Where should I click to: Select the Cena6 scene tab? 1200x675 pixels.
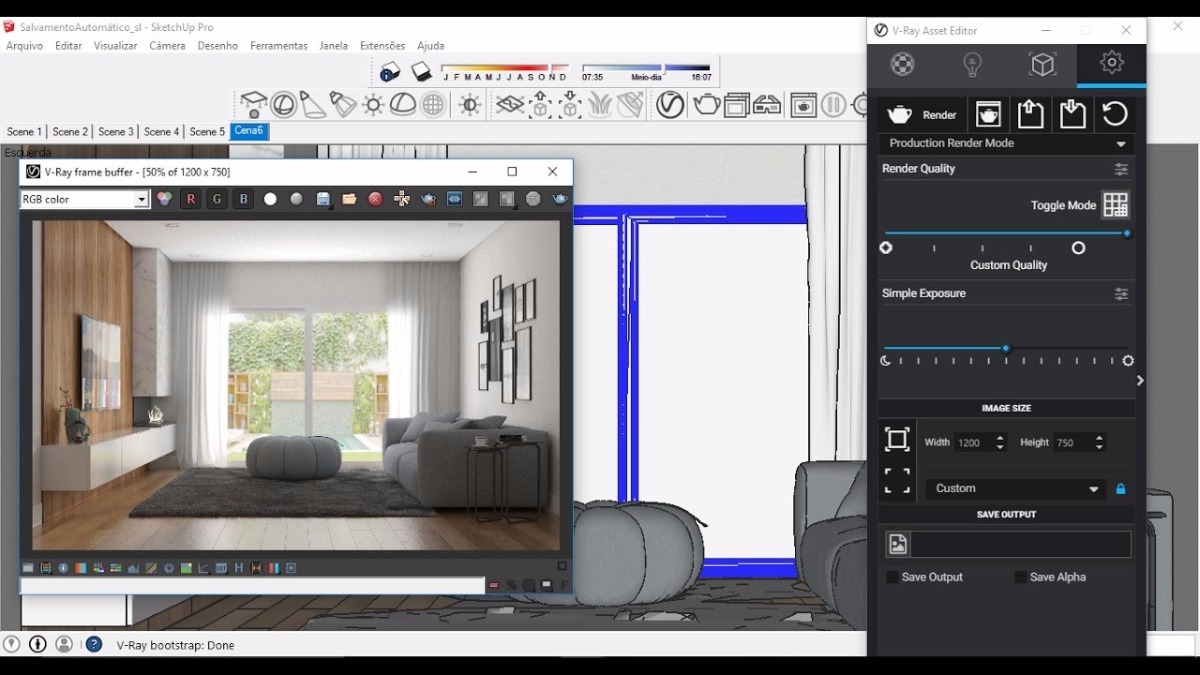click(249, 131)
